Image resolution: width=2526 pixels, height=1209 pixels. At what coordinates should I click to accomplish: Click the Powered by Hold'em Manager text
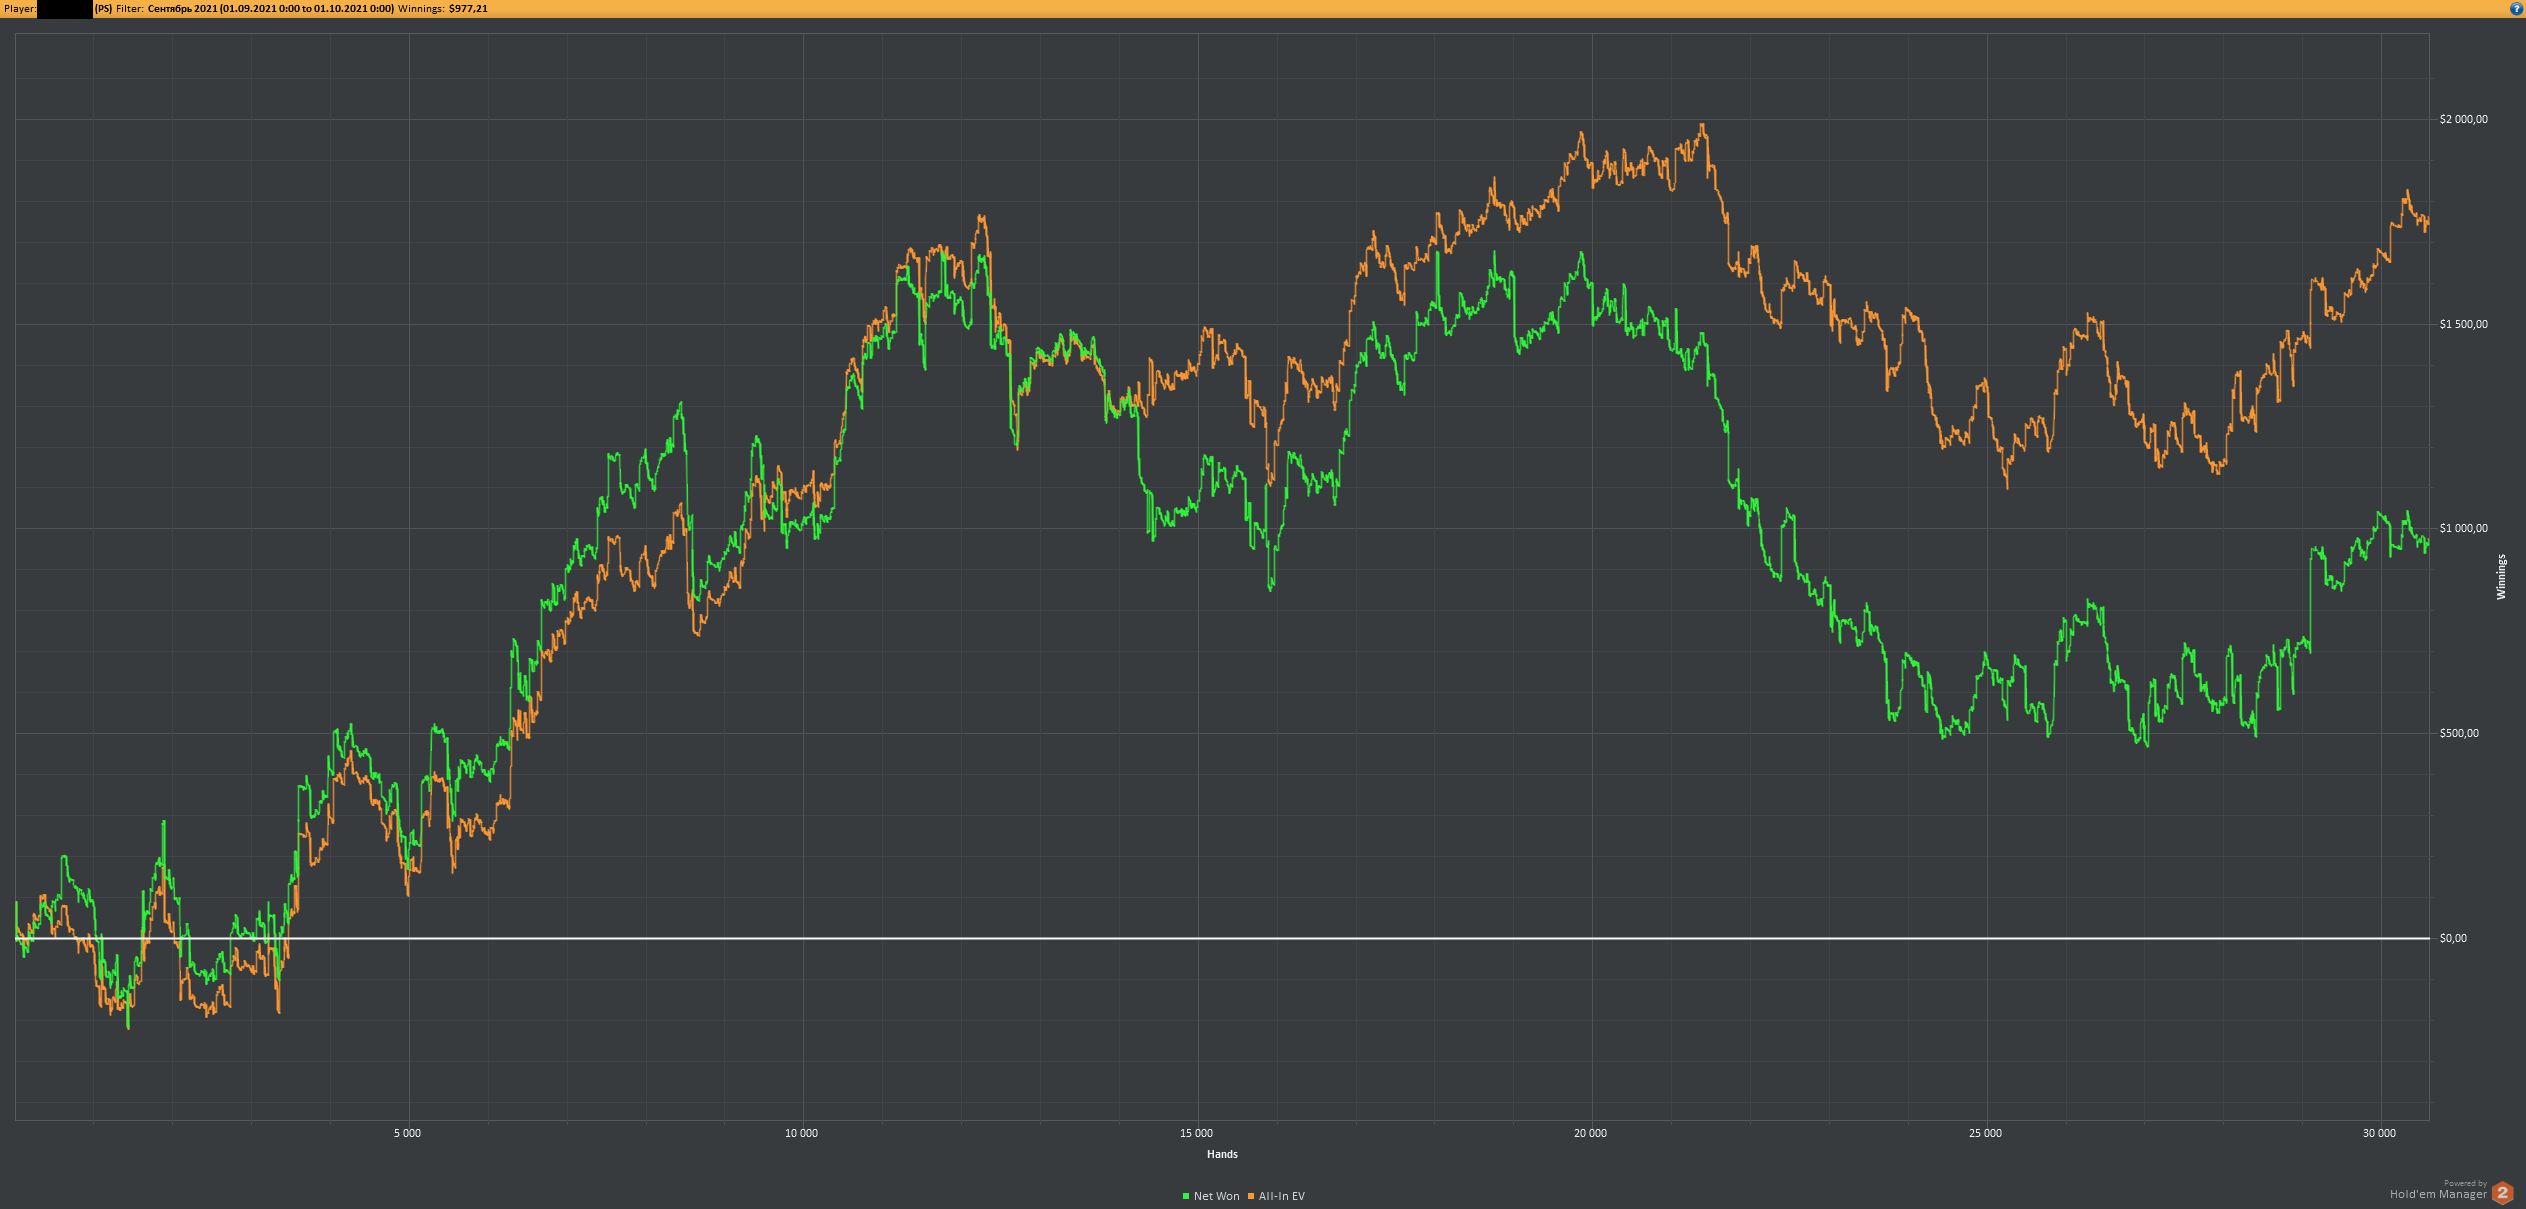coord(2438,1190)
